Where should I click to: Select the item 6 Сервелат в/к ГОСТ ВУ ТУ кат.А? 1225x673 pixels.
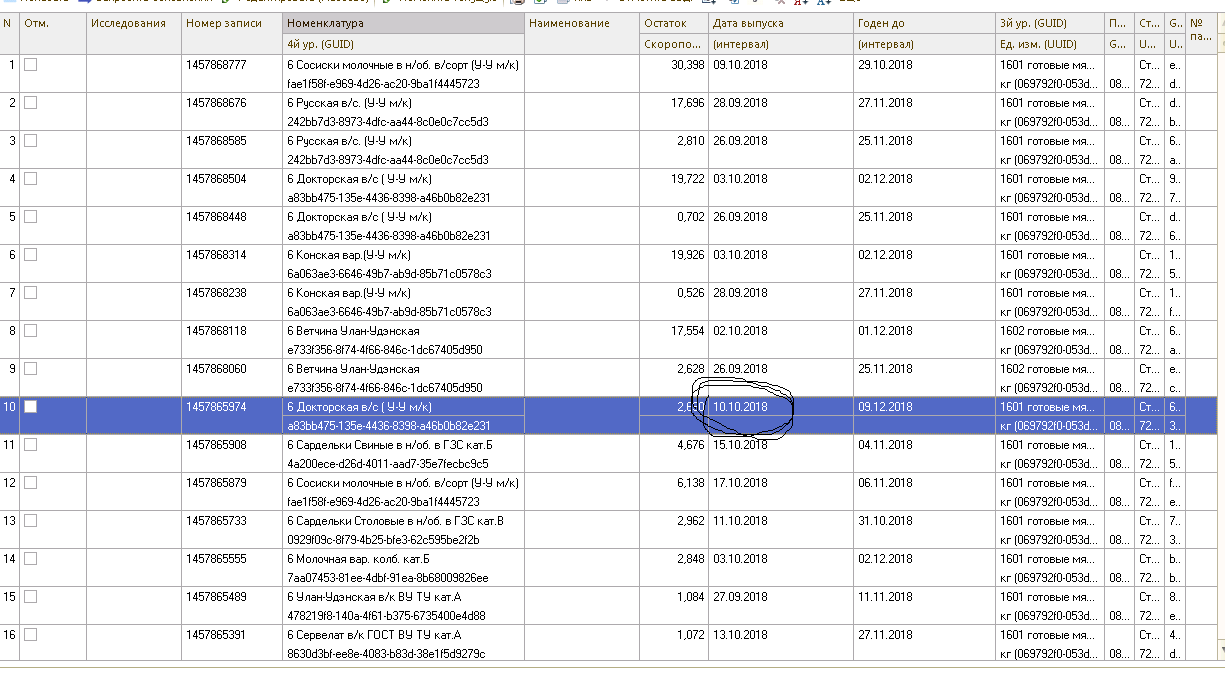(x=374, y=635)
